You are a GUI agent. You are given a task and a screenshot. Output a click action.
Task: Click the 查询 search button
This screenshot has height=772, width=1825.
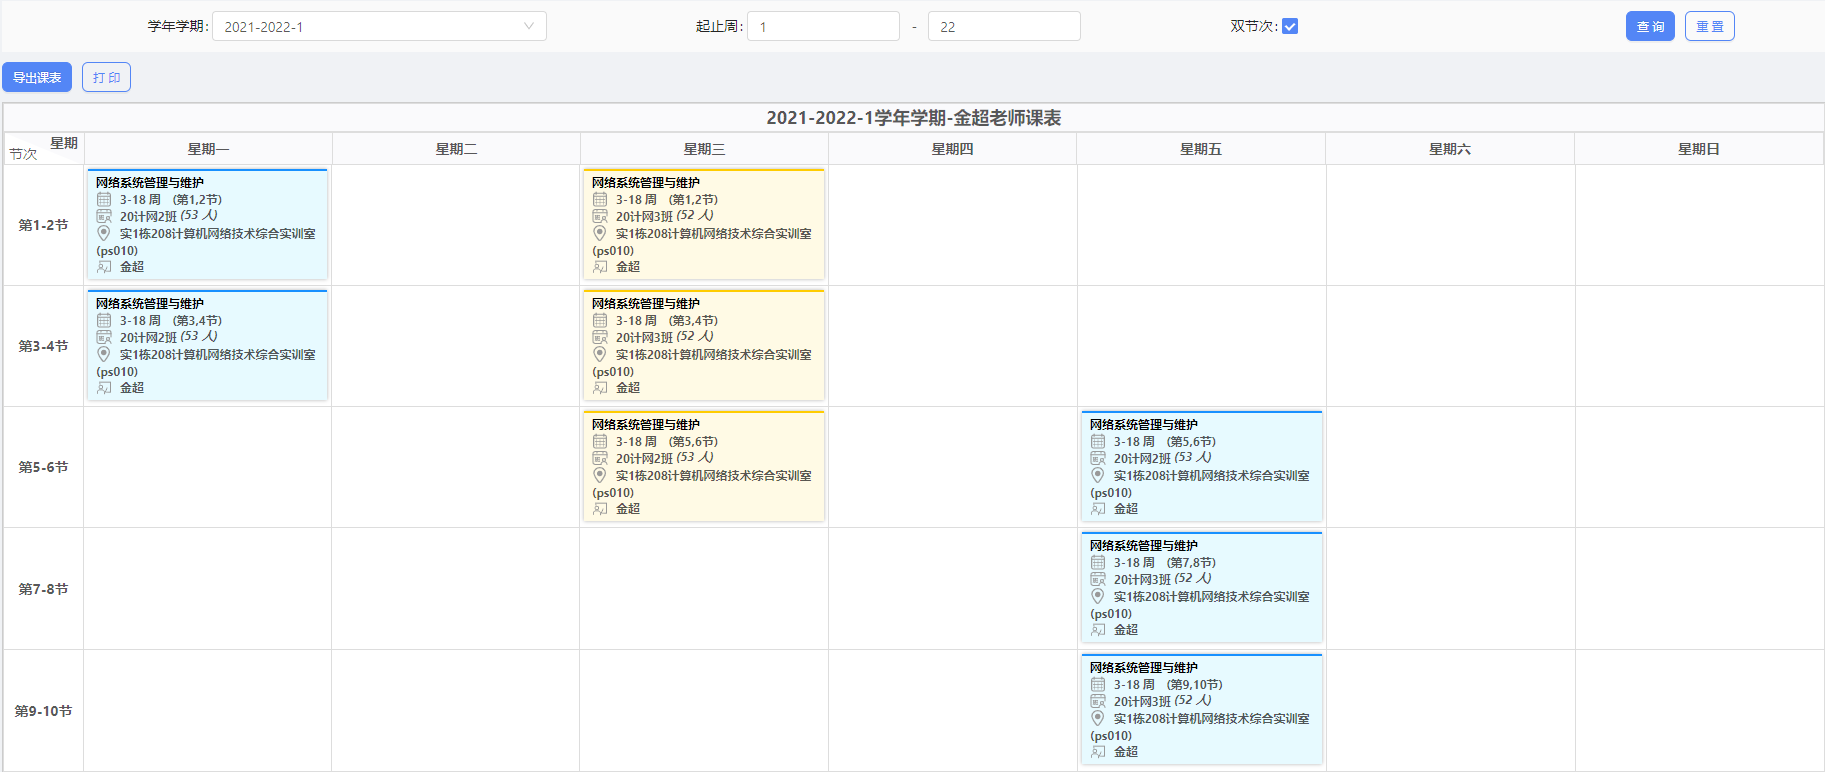[x=1650, y=26]
